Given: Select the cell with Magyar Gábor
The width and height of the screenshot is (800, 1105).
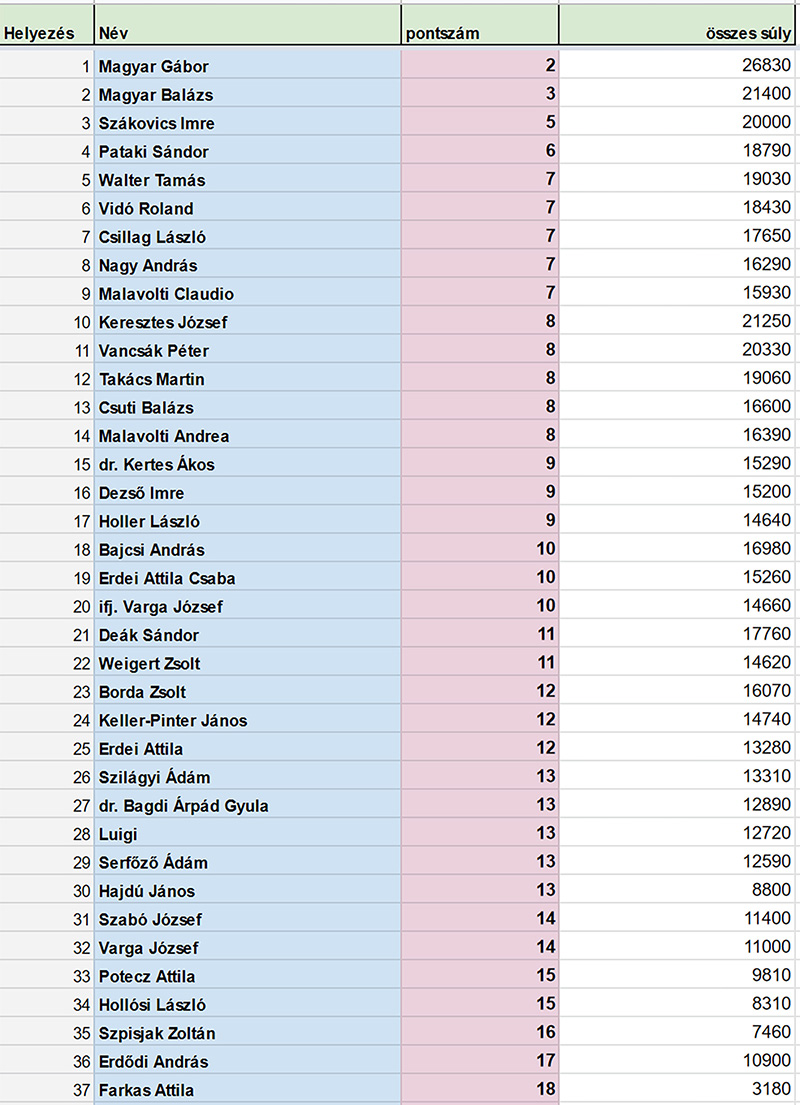Looking at the screenshot, I should [x=247, y=66].
